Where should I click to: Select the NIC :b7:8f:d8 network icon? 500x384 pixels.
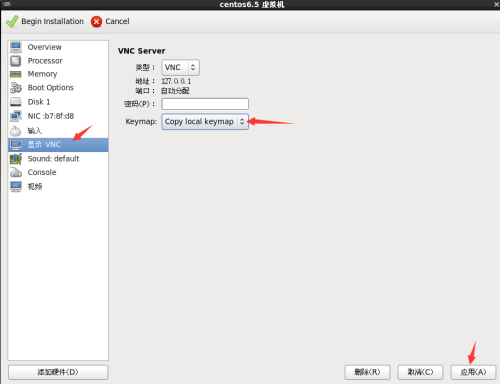click(x=16, y=116)
